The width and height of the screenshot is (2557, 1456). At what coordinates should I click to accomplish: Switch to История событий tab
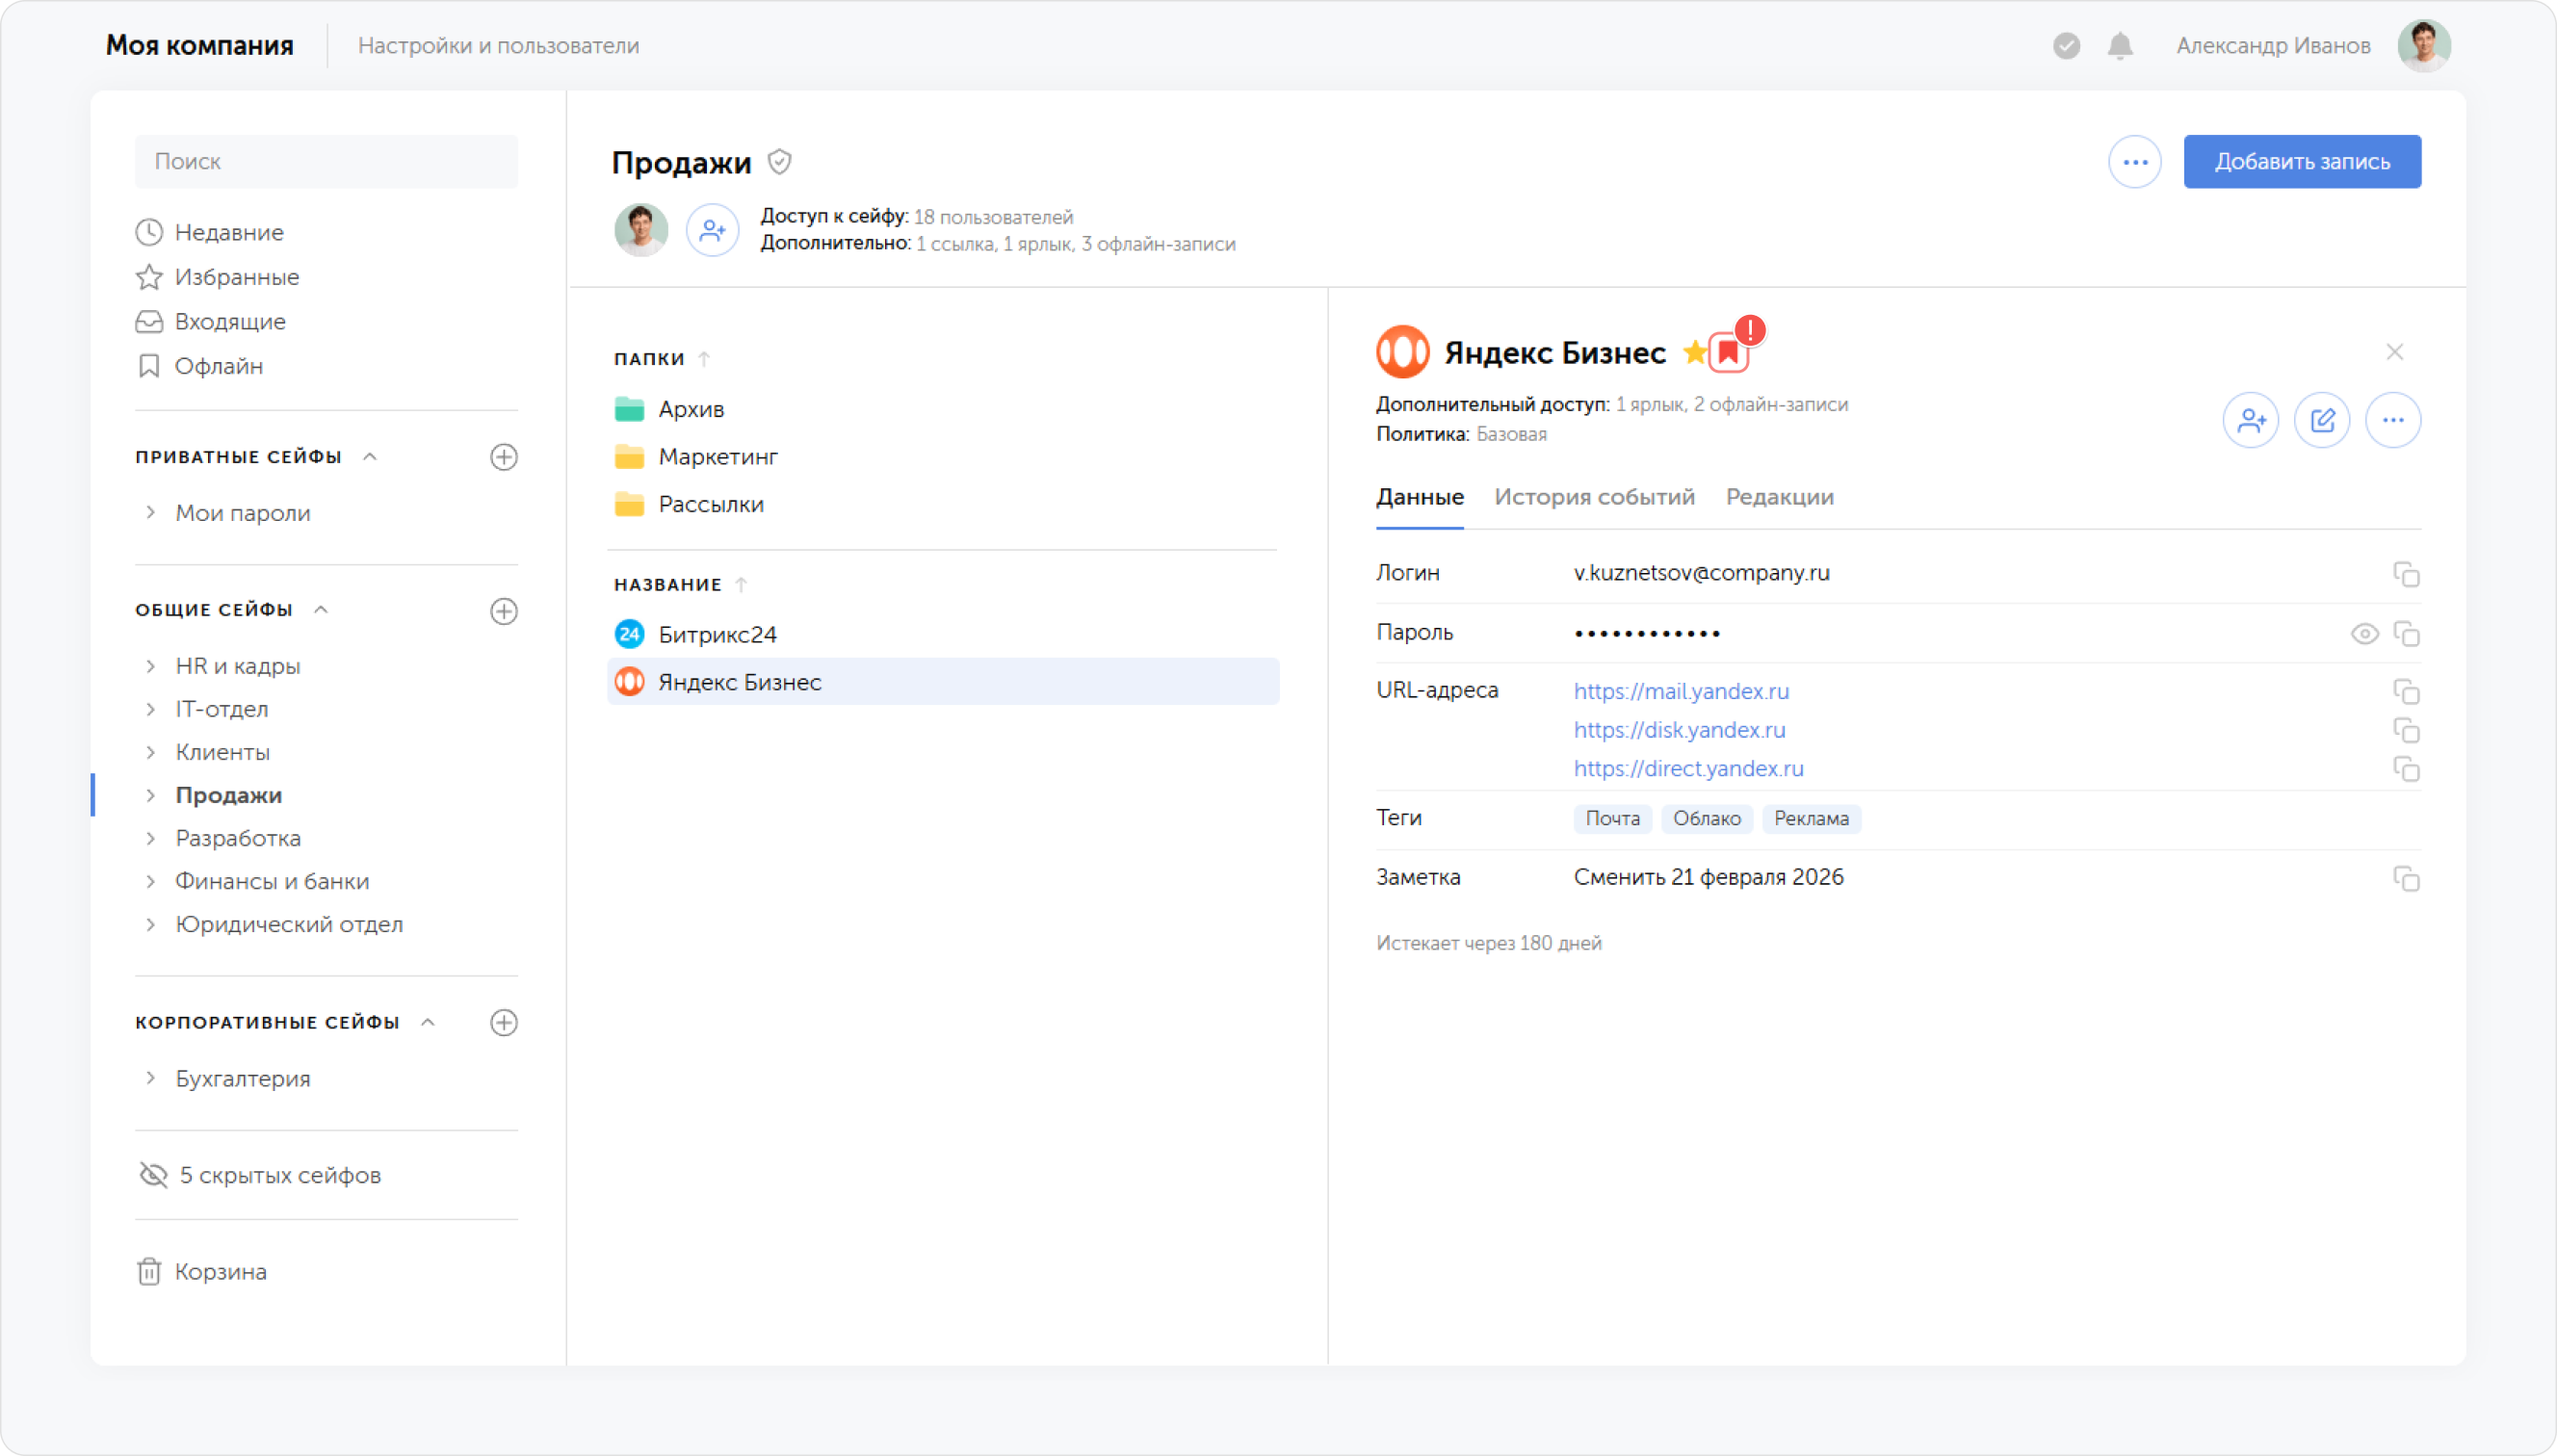point(1594,497)
